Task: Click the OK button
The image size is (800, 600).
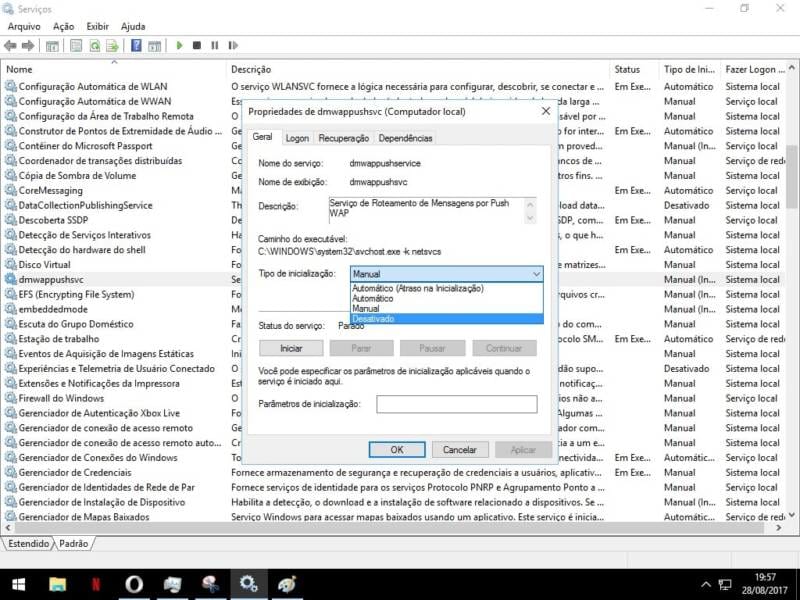Action: [x=397, y=449]
